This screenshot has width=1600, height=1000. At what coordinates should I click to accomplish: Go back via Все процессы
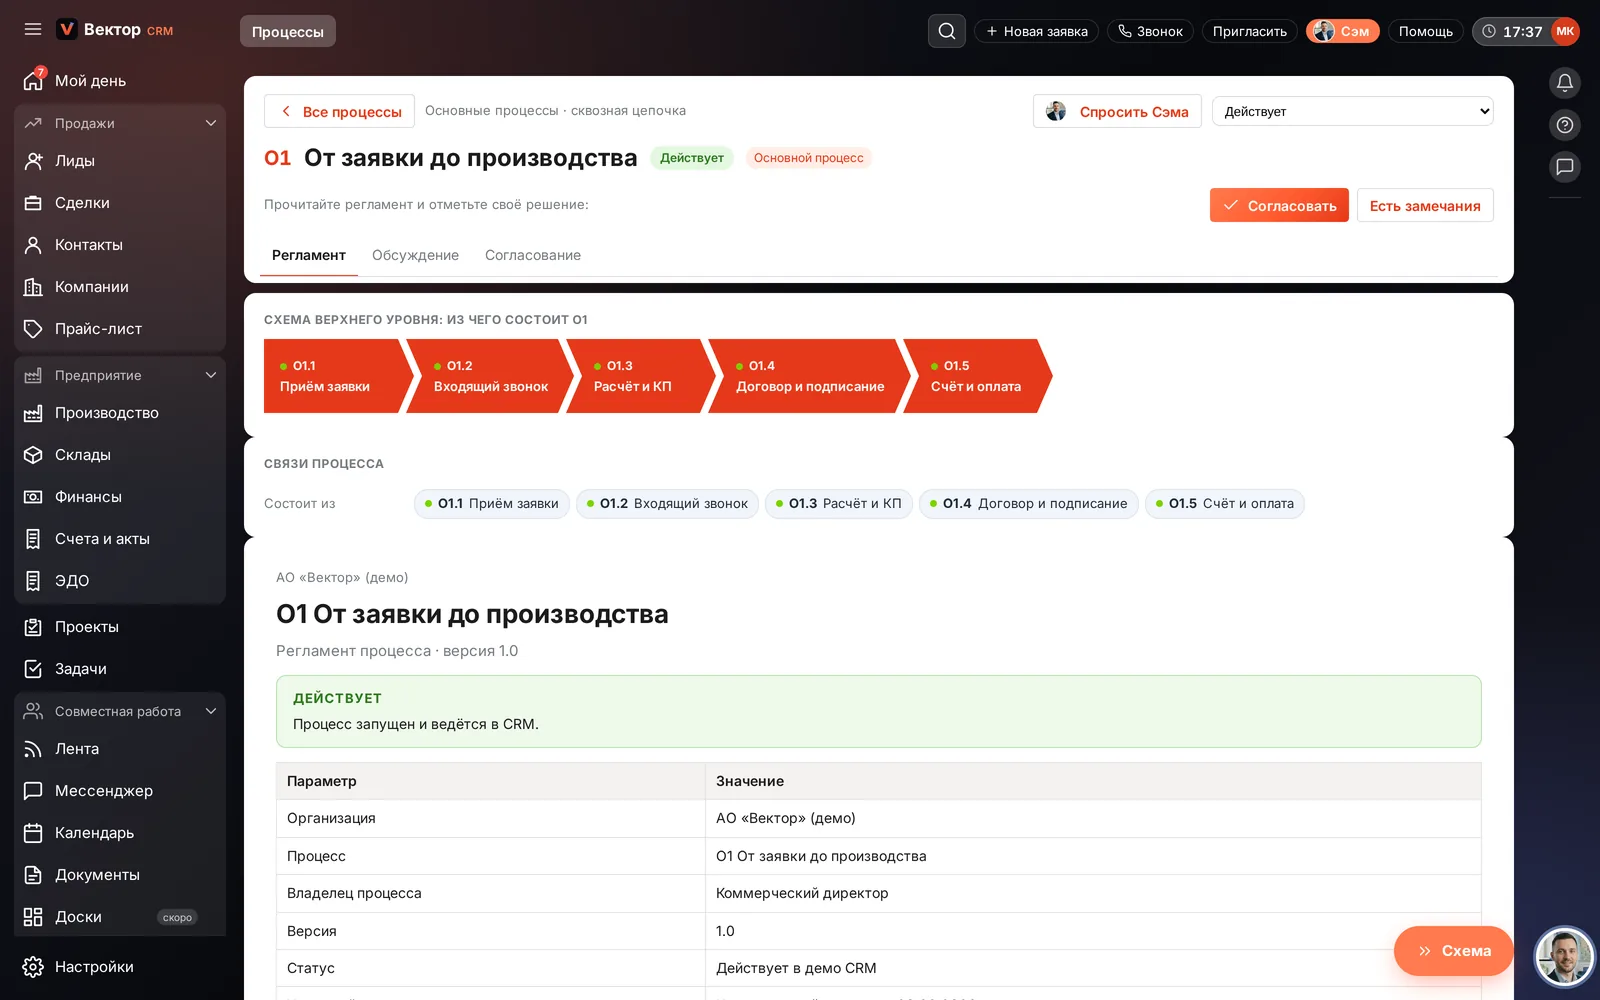(x=340, y=111)
